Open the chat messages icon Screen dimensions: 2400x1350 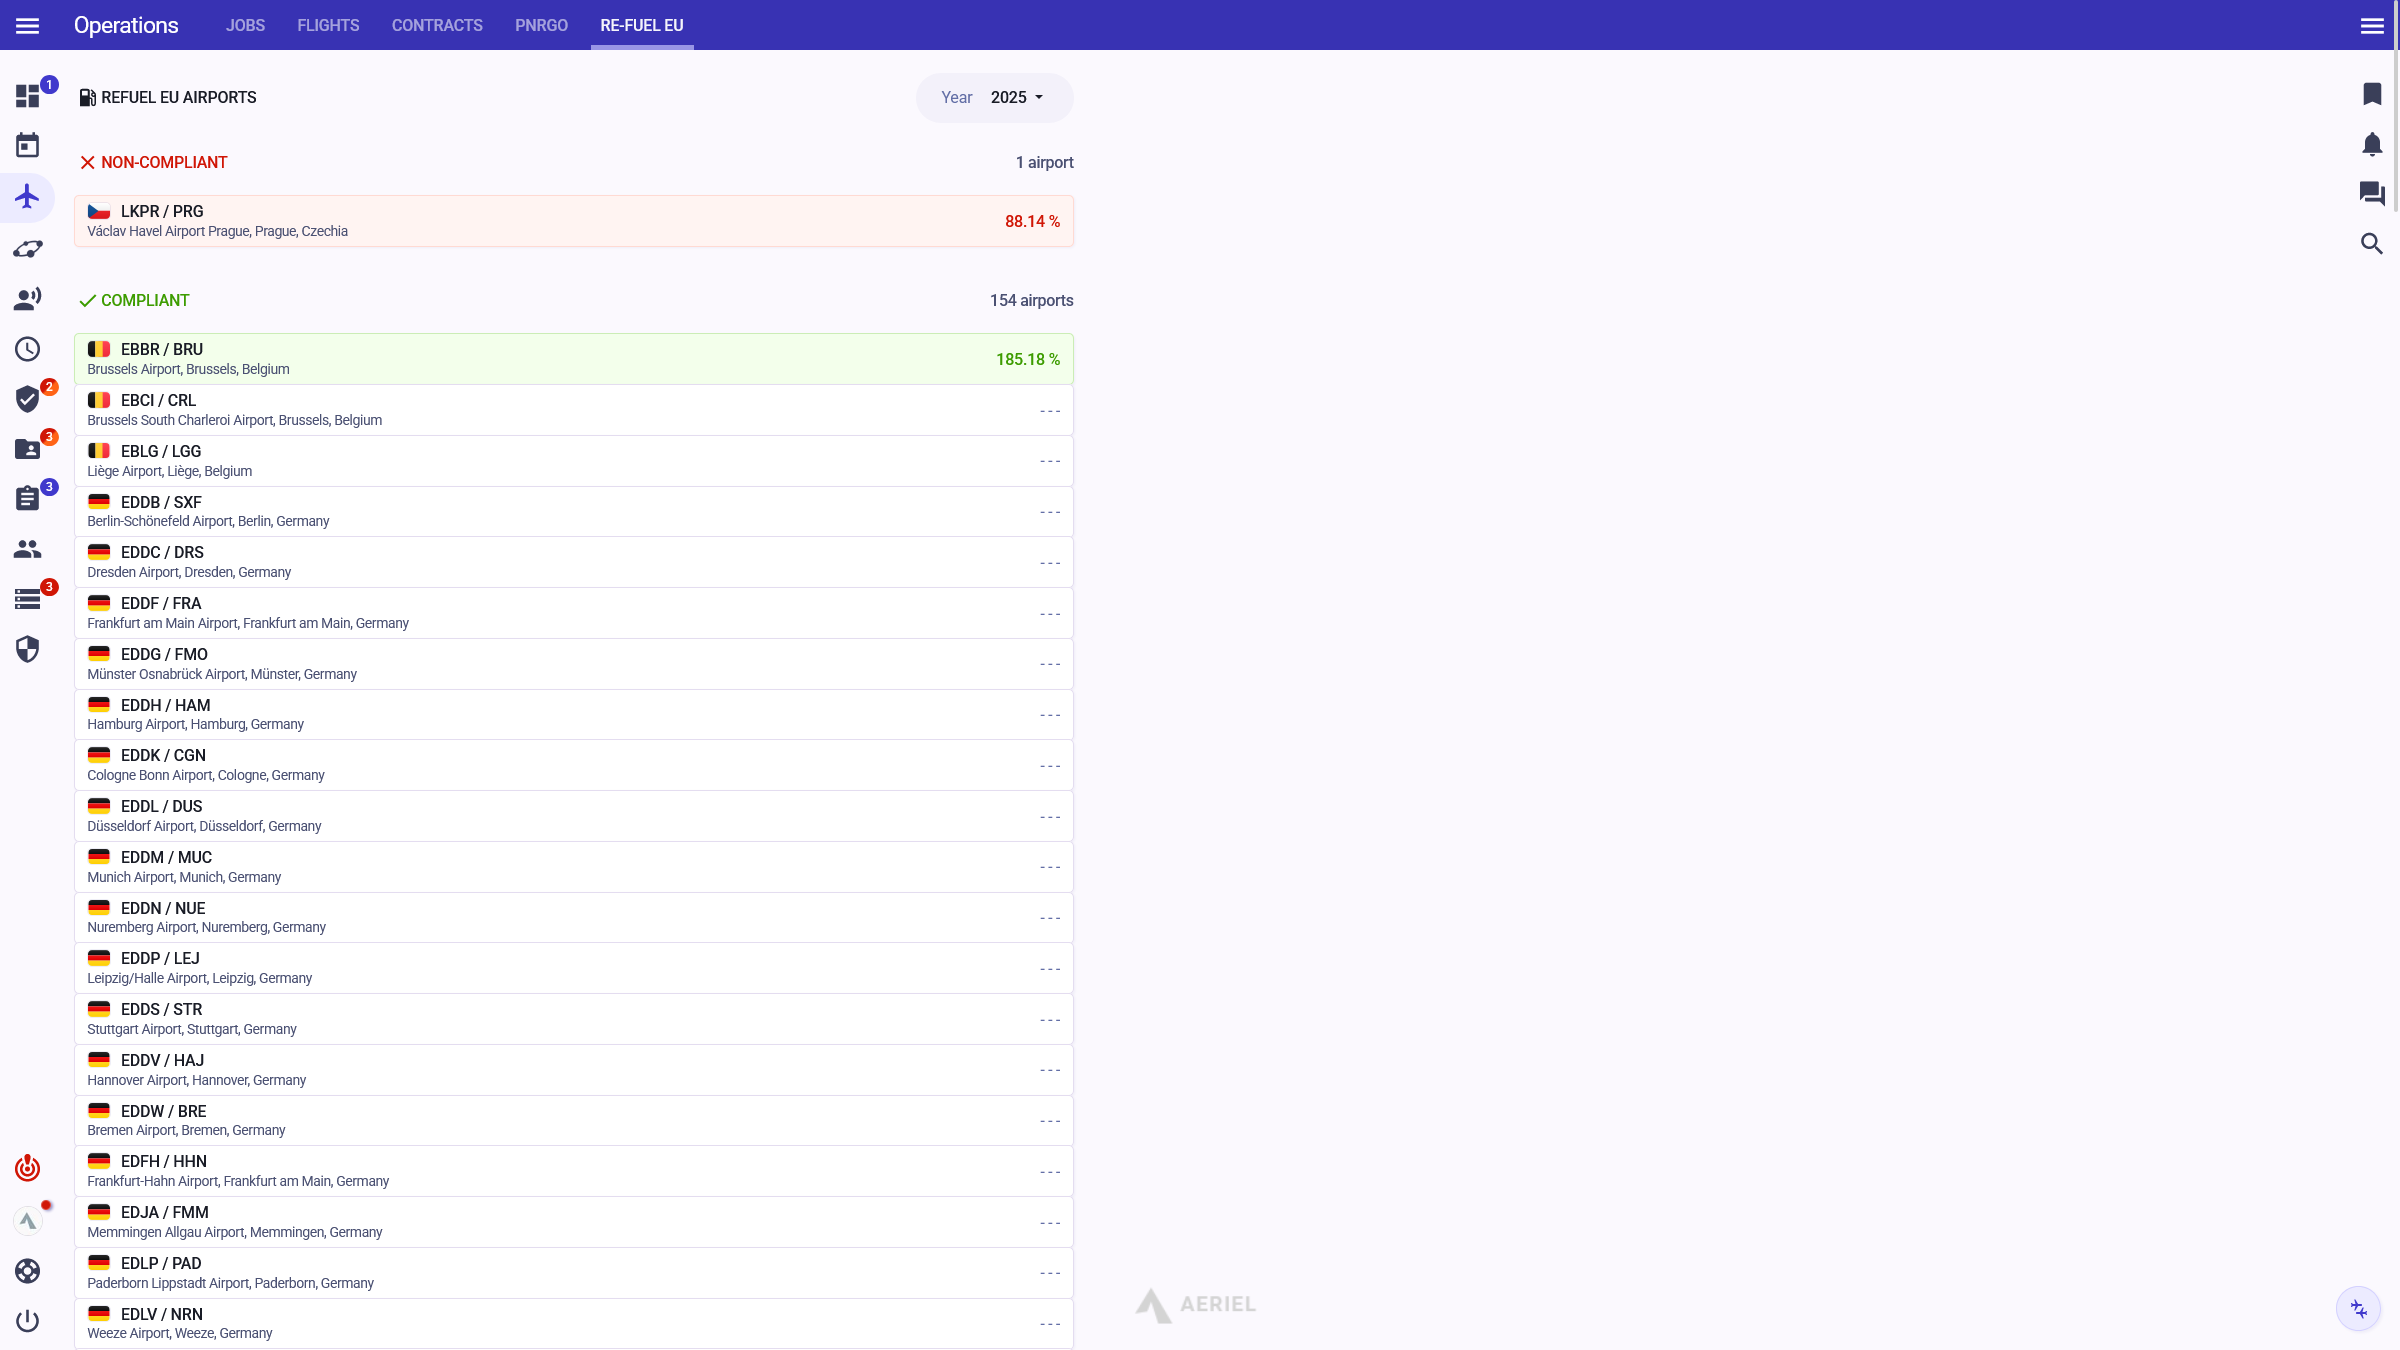point(2371,193)
